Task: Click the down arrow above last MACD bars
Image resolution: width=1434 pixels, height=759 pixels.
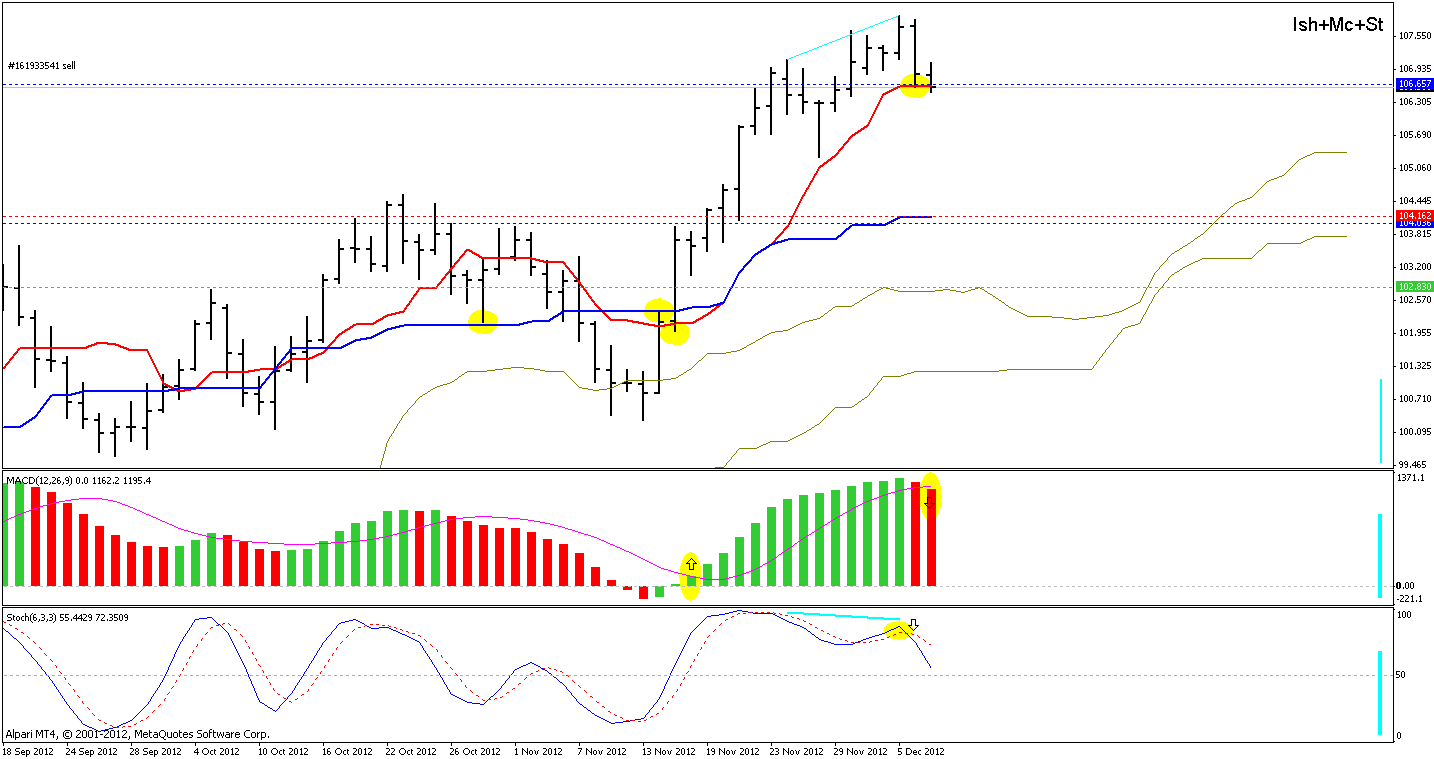Action: tap(928, 503)
